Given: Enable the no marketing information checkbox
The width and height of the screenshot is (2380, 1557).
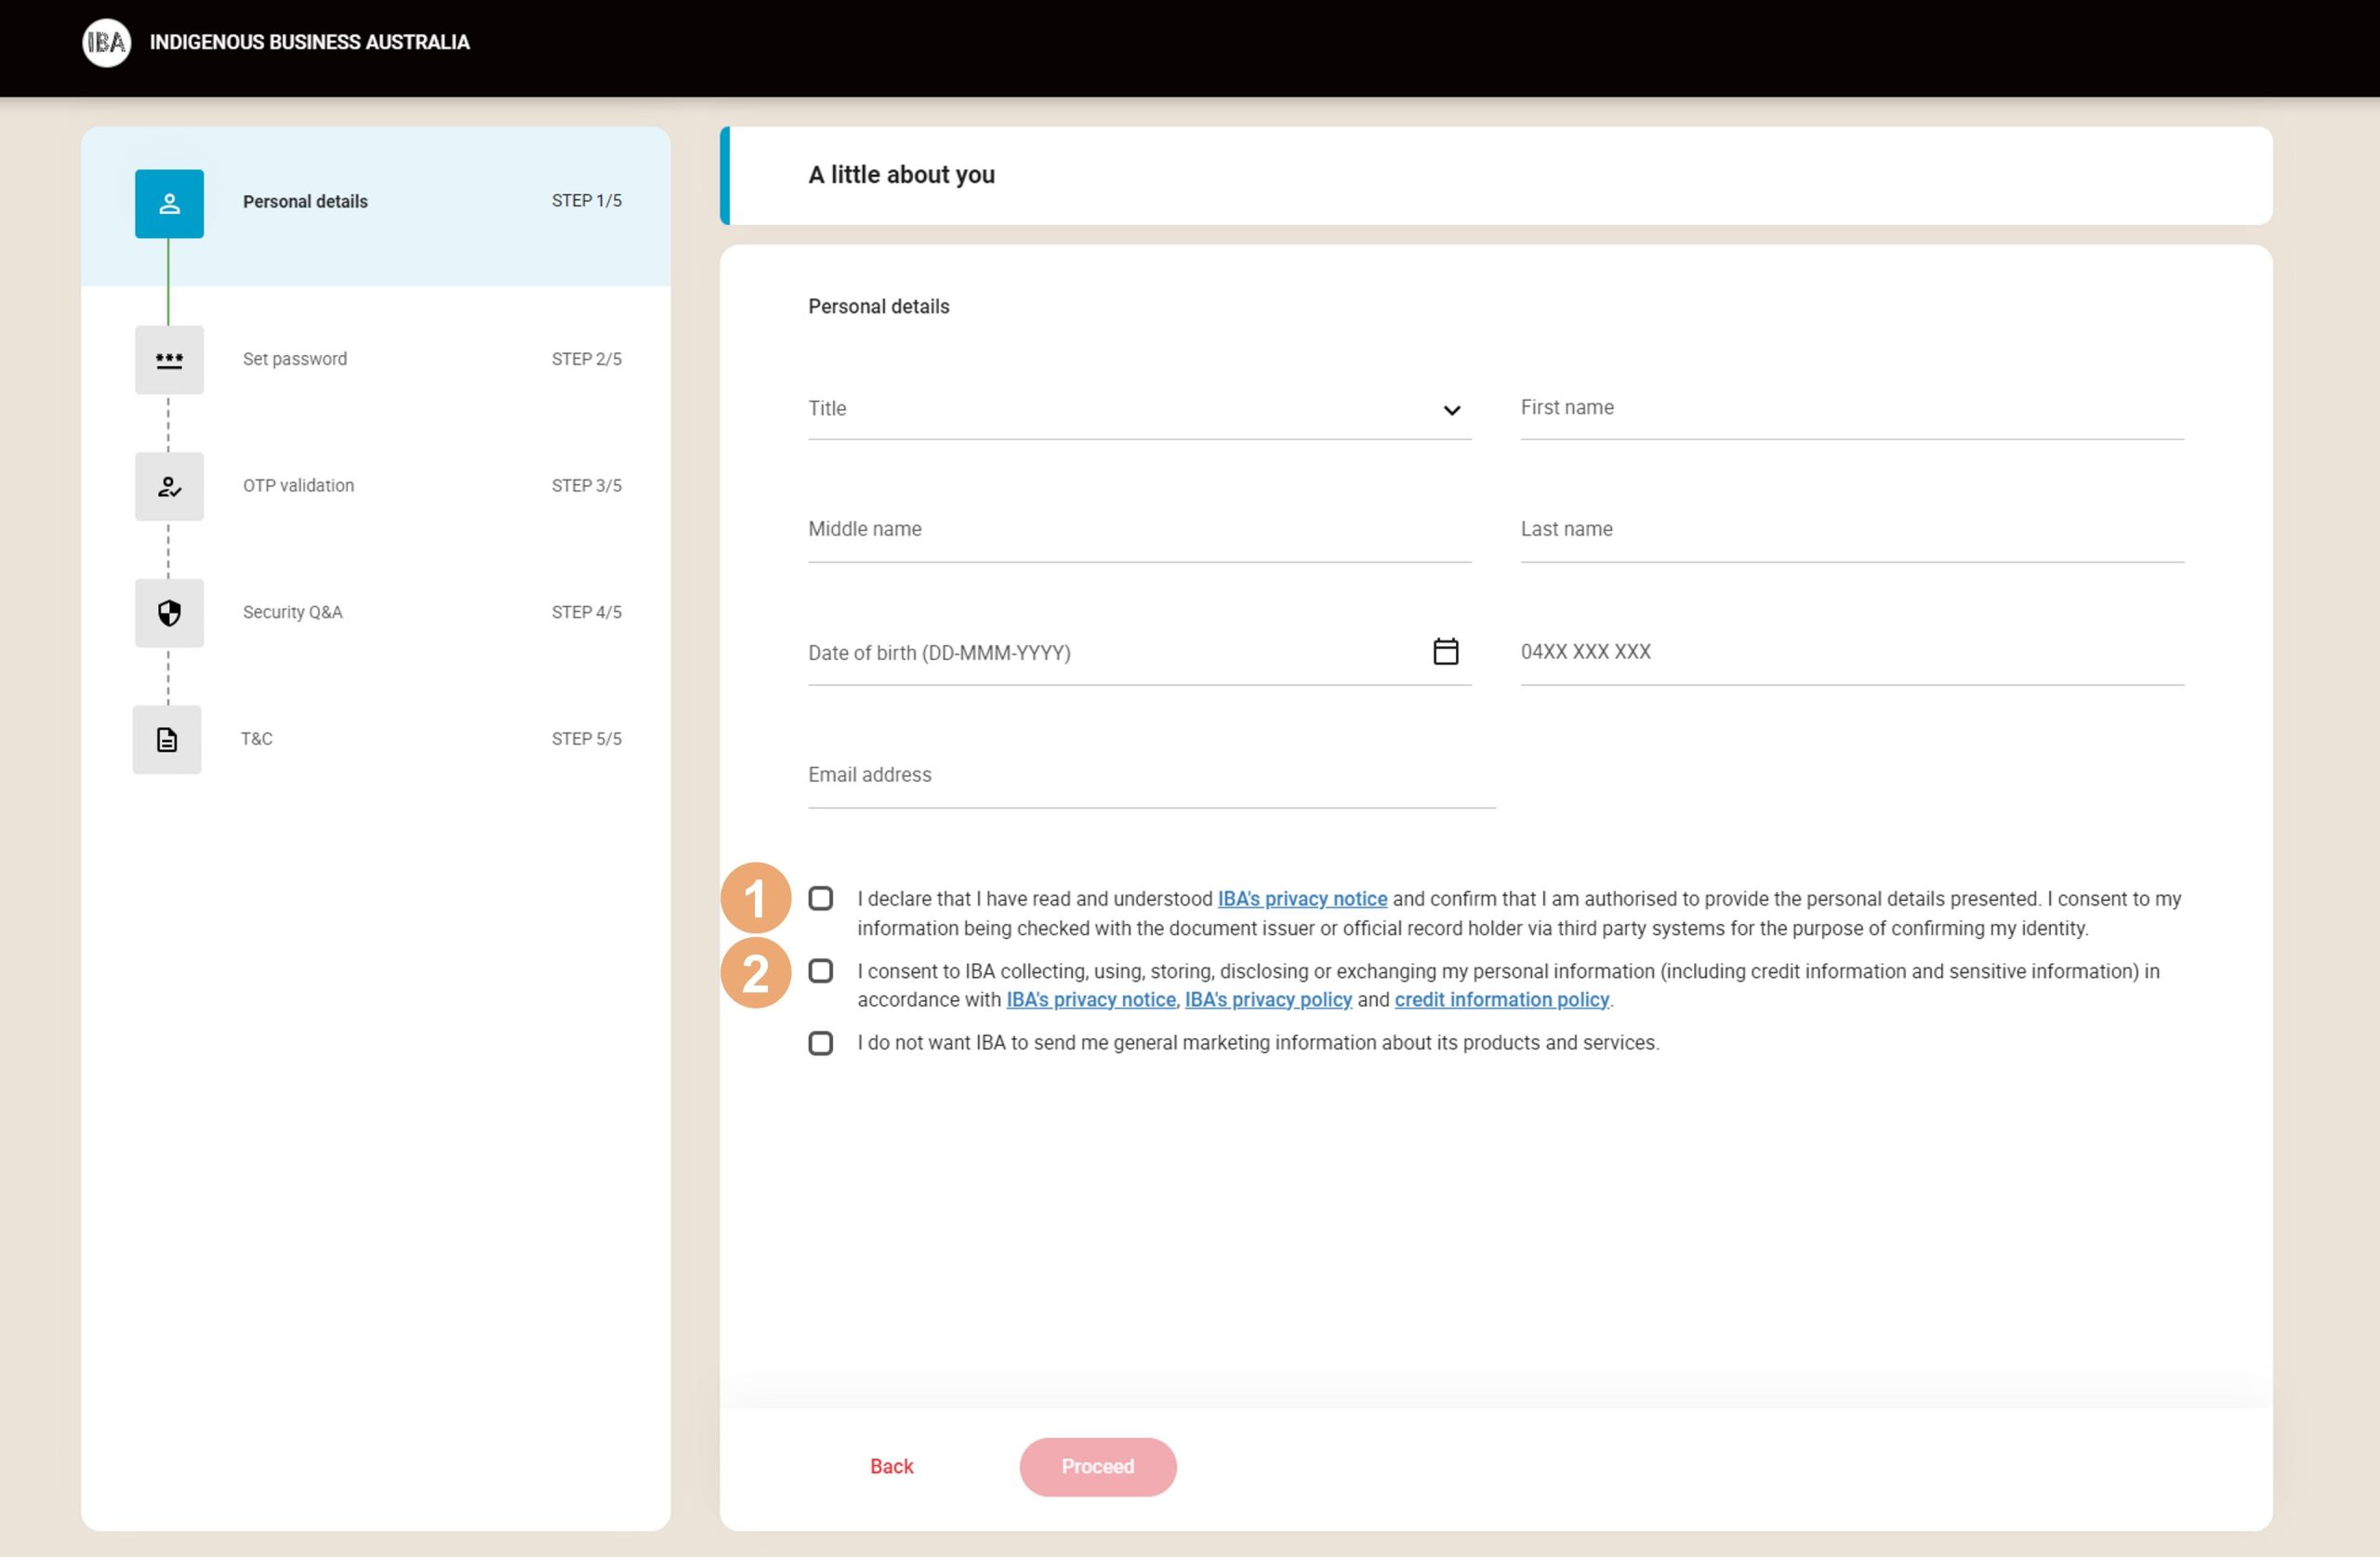Looking at the screenshot, I should coord(820,1043).
